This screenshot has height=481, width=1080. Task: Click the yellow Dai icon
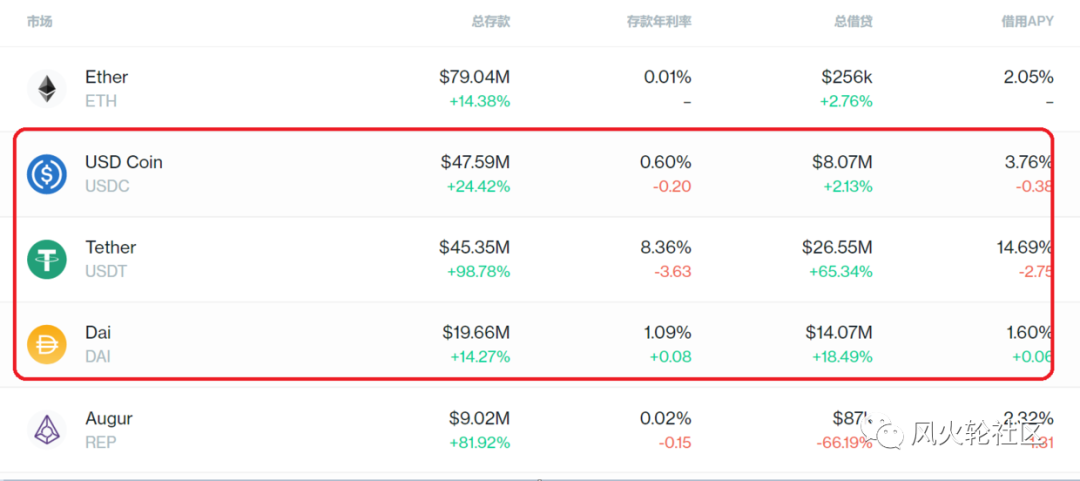[47, 345]
